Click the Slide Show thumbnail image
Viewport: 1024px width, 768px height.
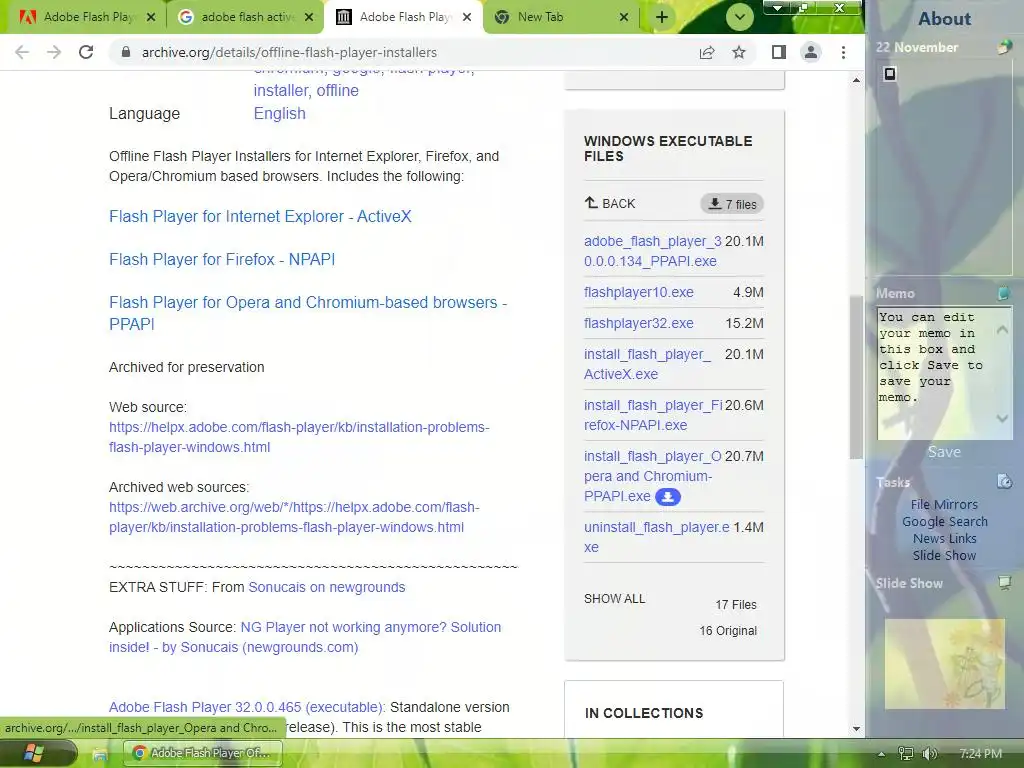pyautogui.click(x=944, y=664)
